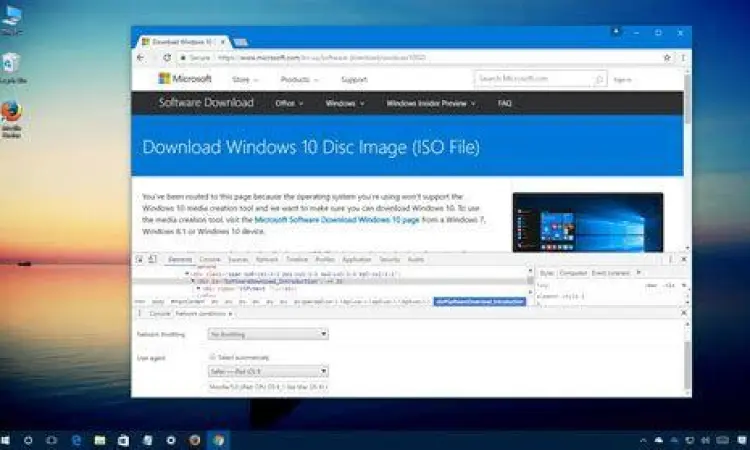Open the Network throttling dropdown
This screenshot has height=450, width=750.
coord(268,334)
